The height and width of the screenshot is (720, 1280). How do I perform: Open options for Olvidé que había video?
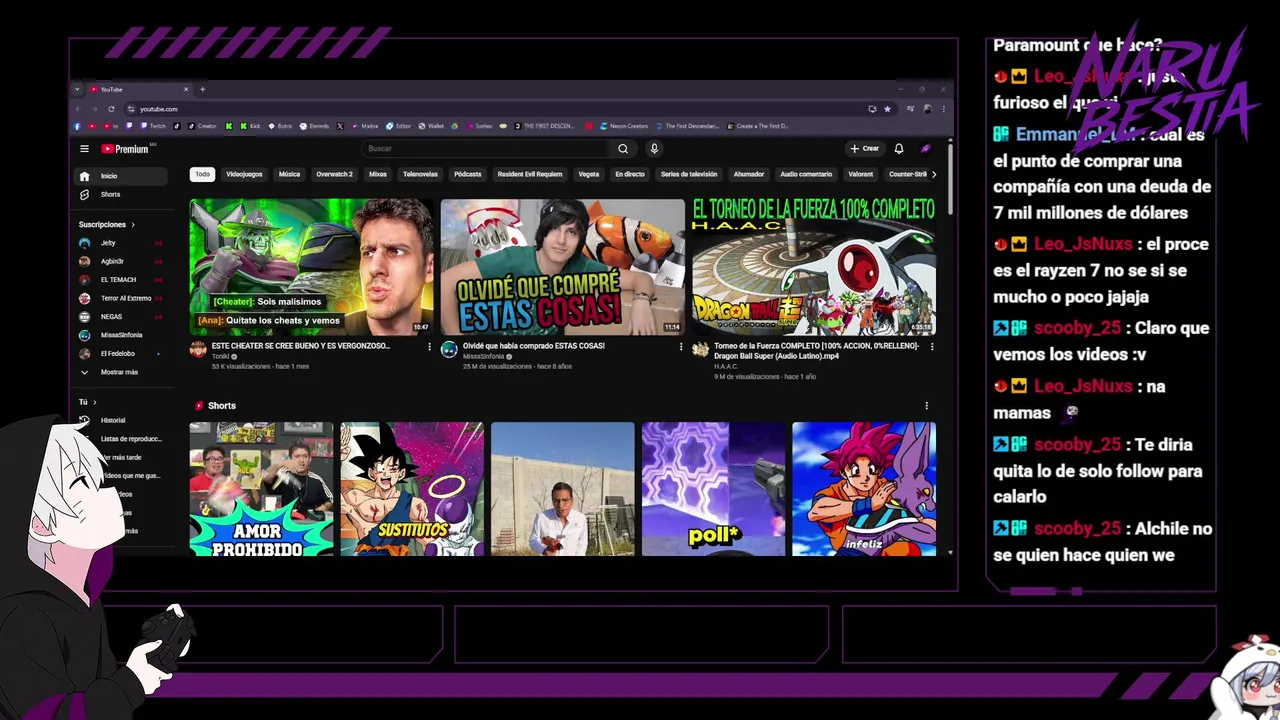(681, 347)
